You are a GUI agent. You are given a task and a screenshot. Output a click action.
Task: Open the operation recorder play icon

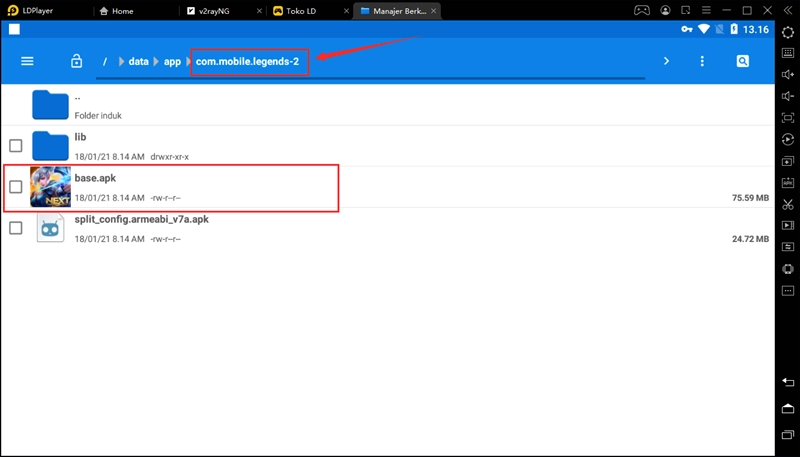[x=788, y=139]
